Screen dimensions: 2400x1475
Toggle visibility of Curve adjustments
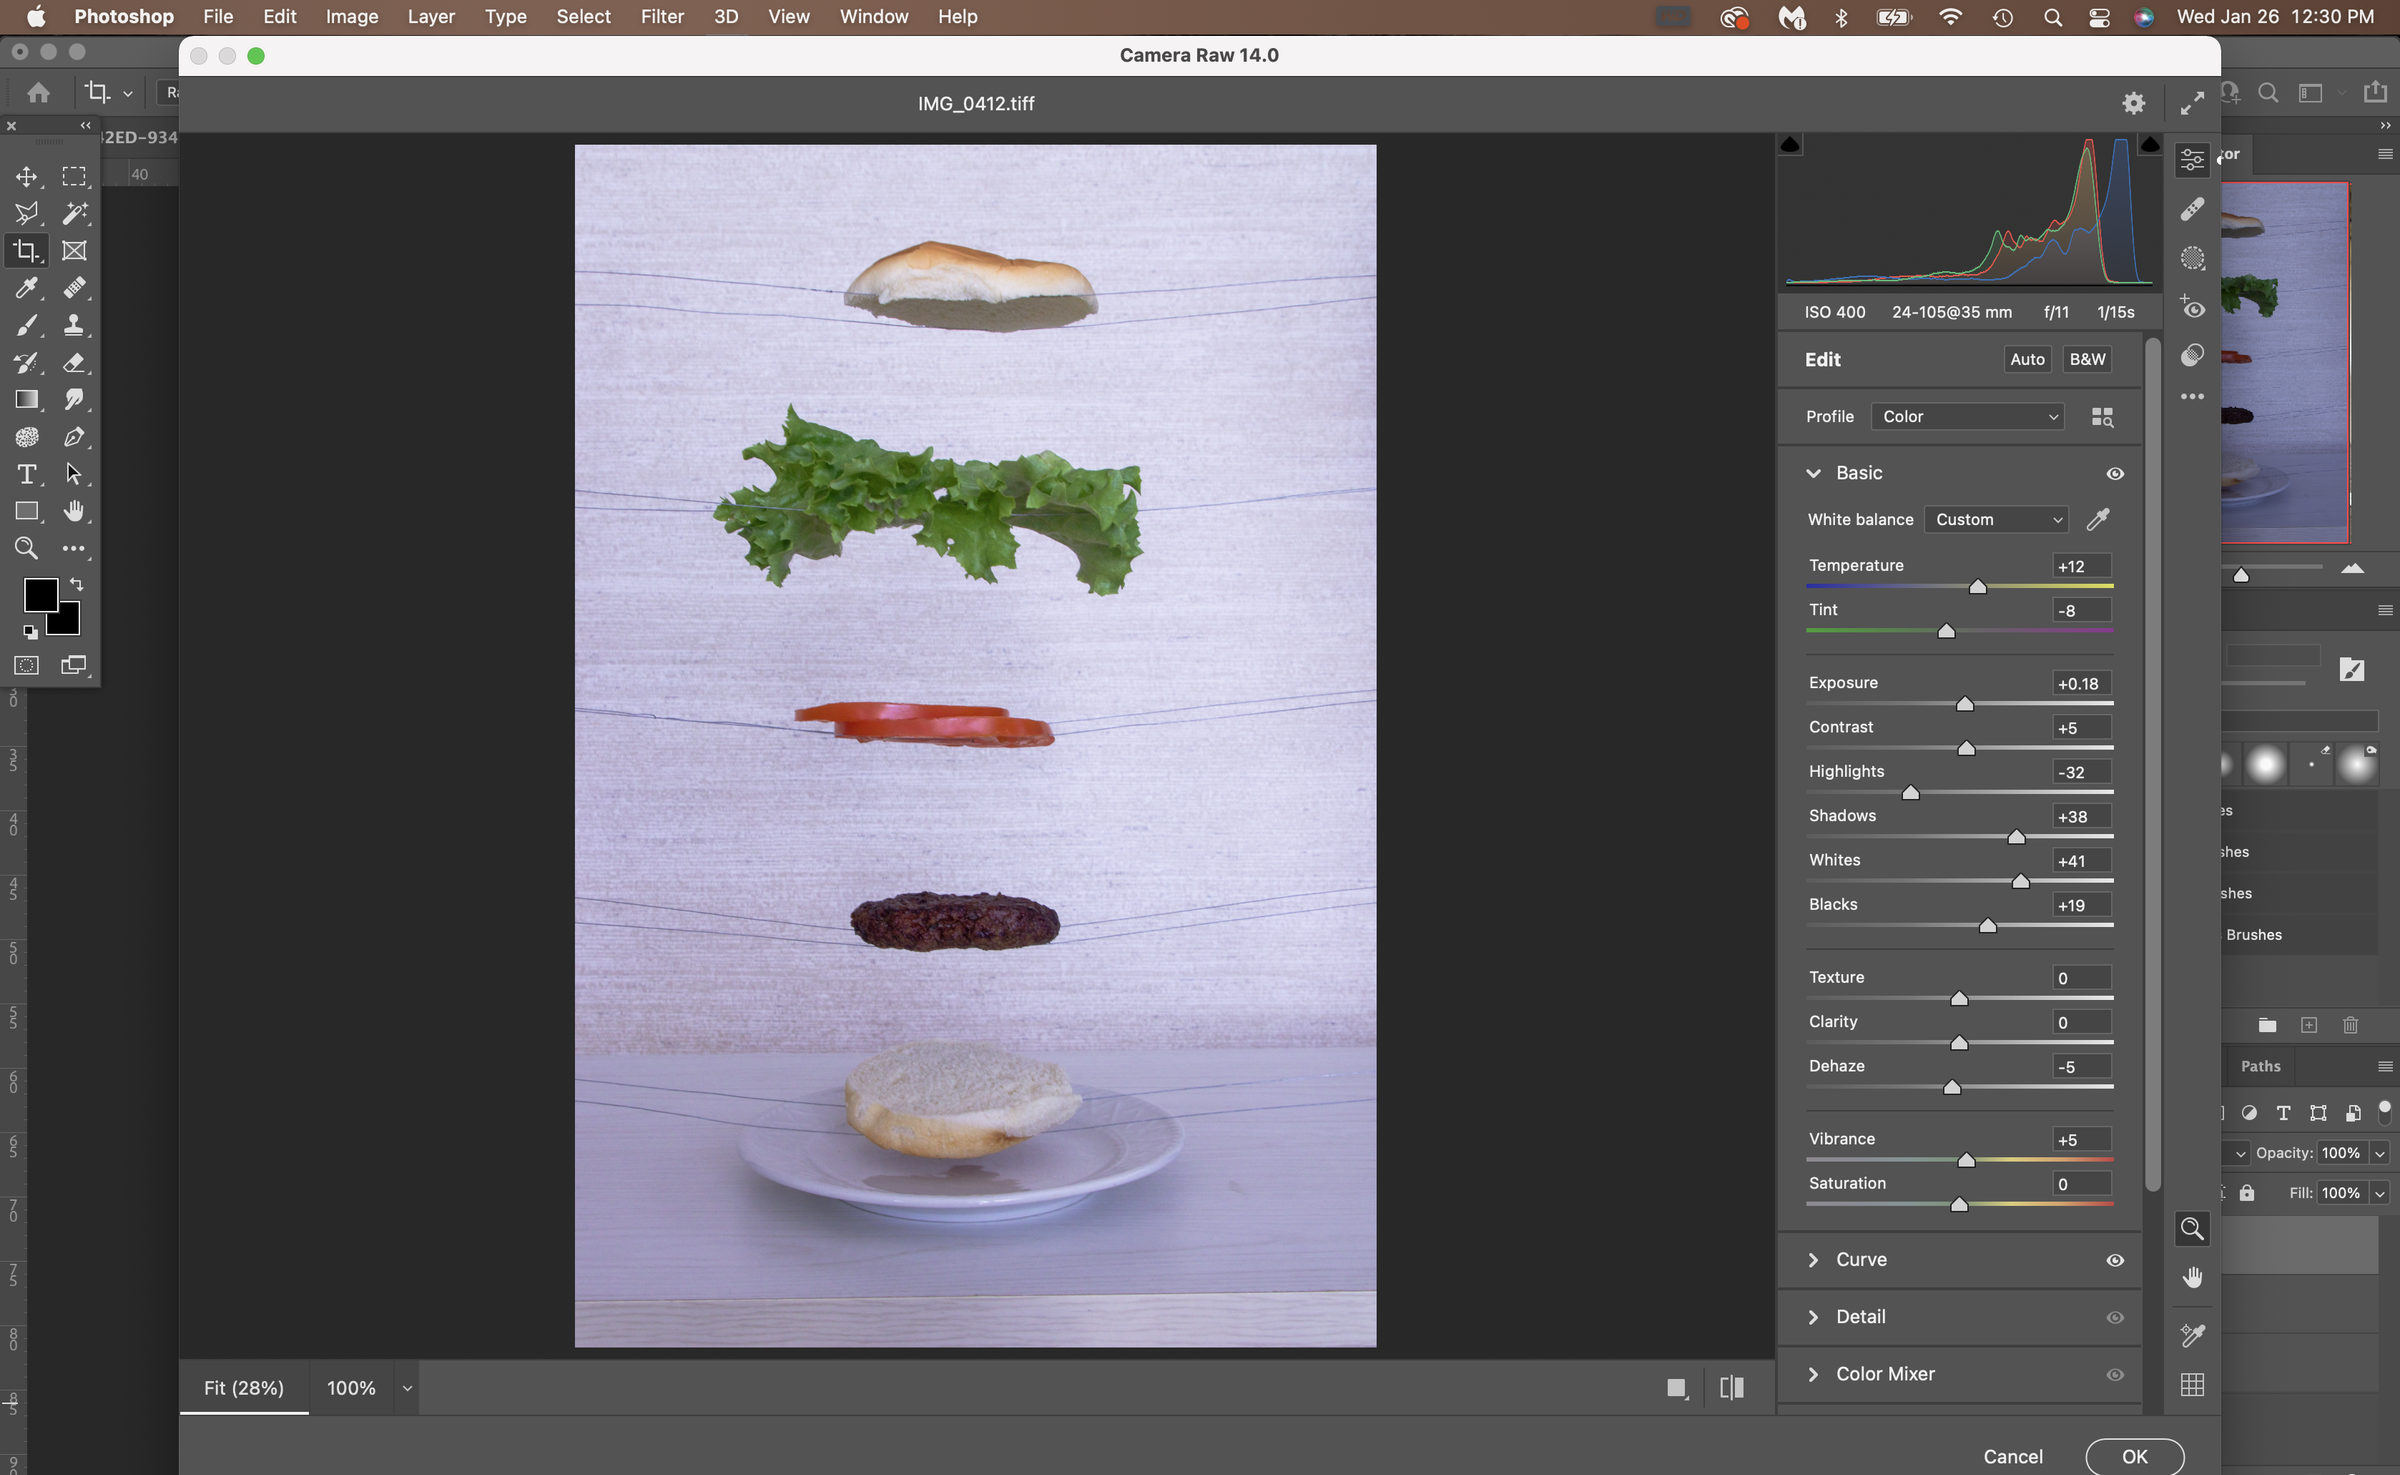coord(2115,1260)
